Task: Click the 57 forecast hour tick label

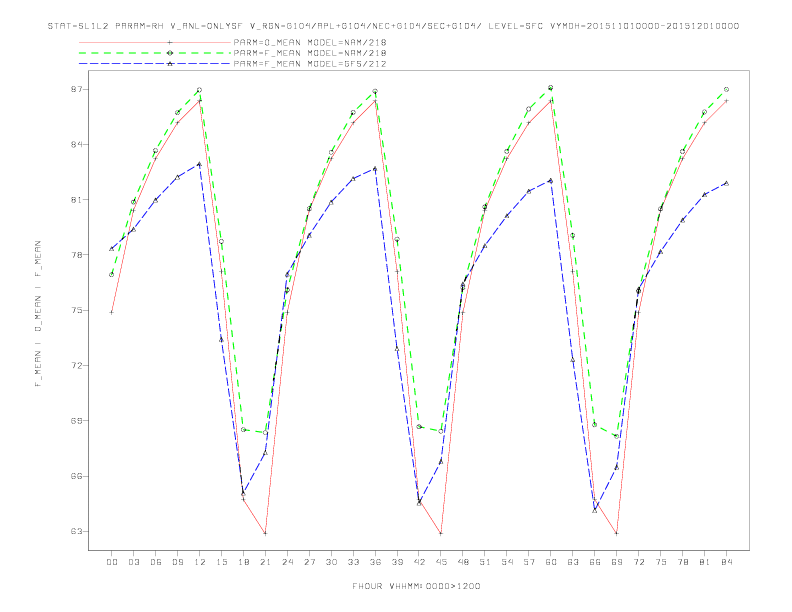Action: 529,562
